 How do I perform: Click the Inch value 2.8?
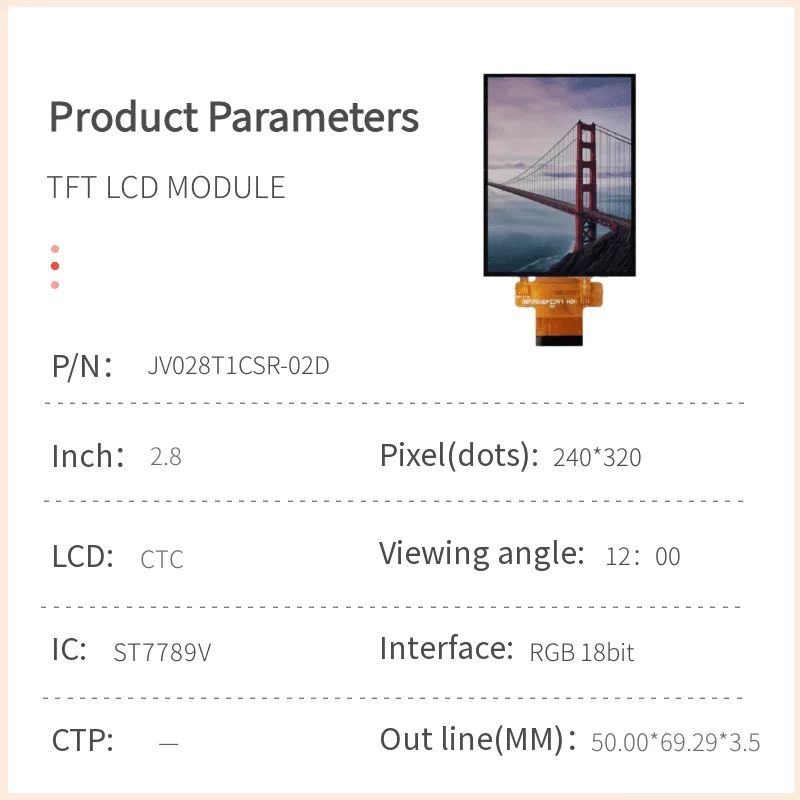point(165,458)
